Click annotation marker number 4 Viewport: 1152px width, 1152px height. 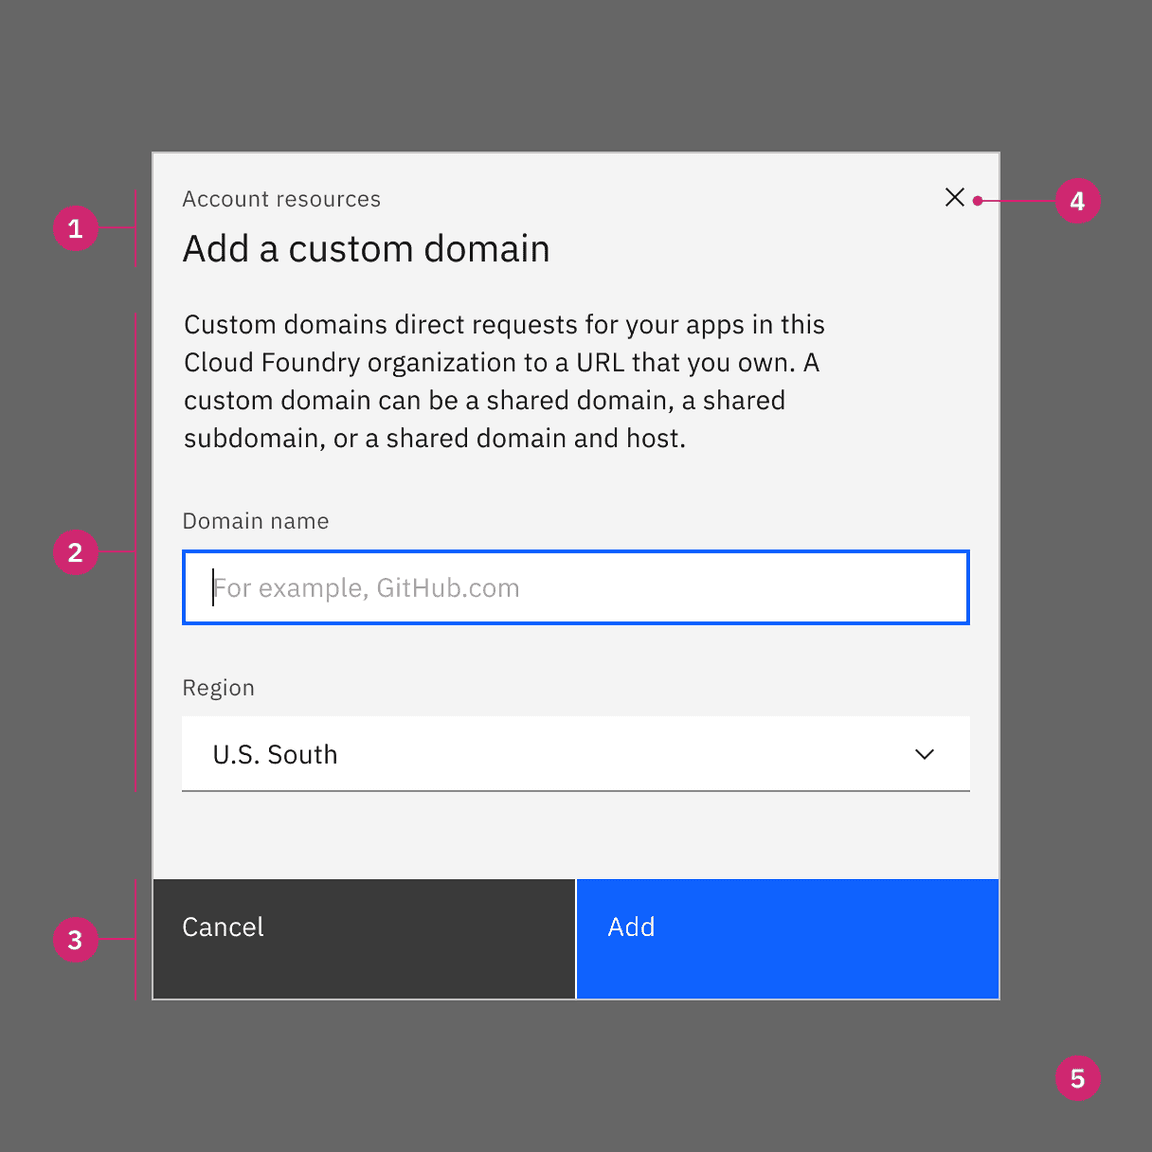1077,201
